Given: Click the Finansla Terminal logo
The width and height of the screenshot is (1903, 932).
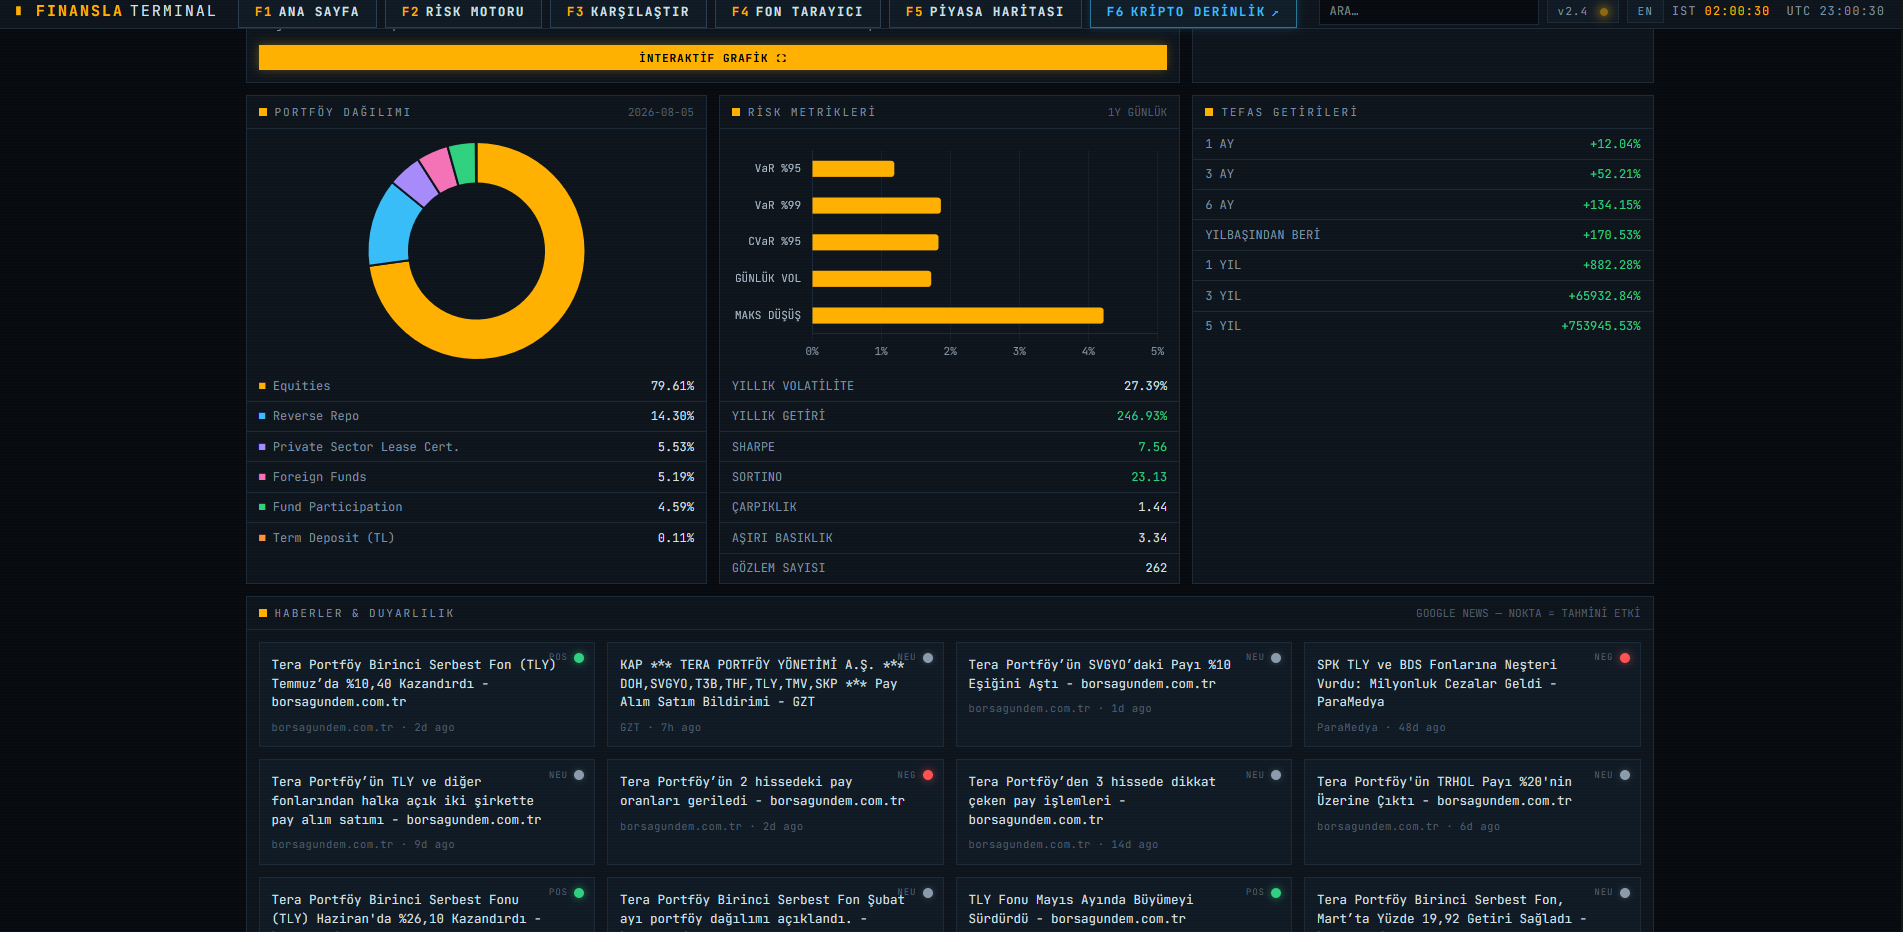Looking at the screenshot, I should pyautogui.click(x=116, y=11).
